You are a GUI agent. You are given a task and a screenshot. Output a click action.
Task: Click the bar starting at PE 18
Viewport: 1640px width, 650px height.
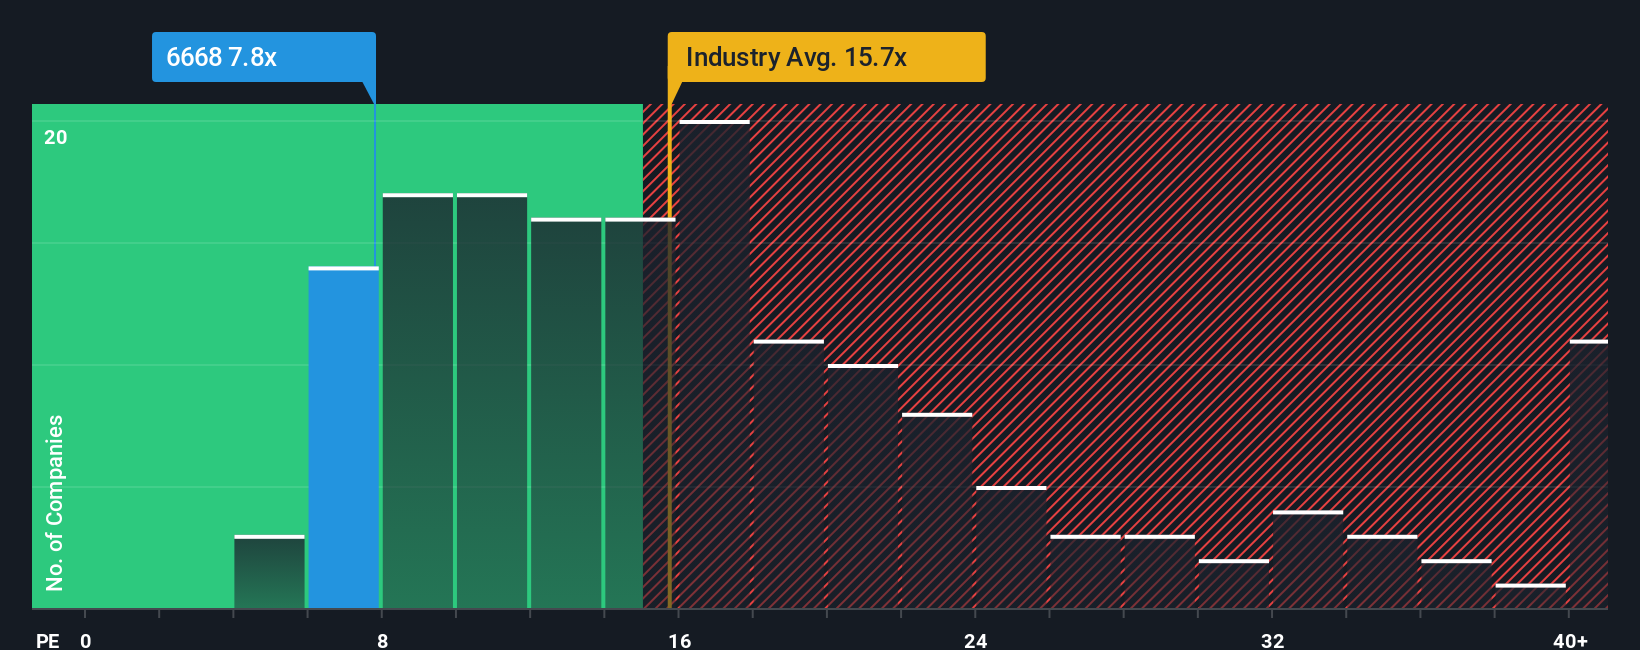click(x=789, y=474)
